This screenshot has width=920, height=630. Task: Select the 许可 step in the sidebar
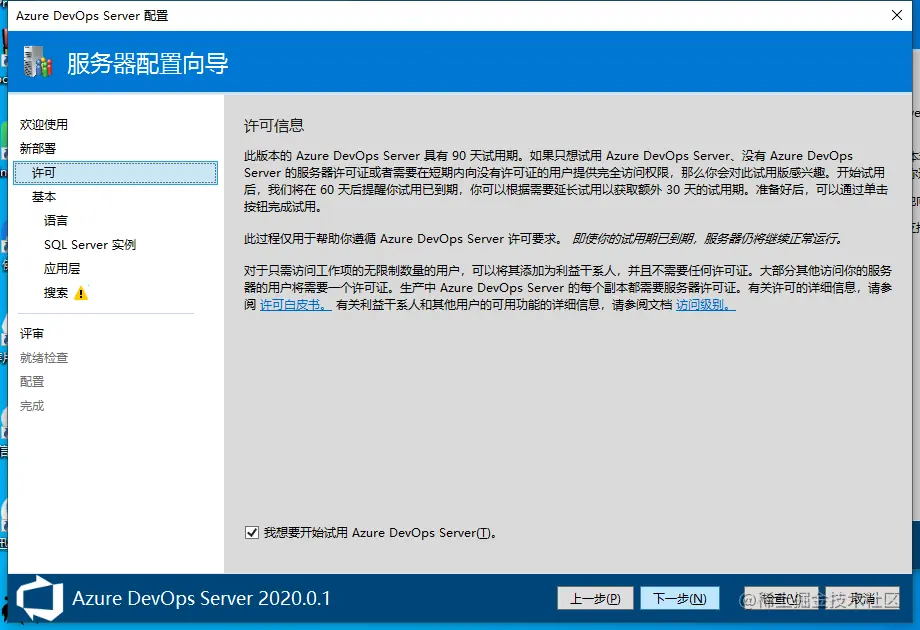point(116,173)
